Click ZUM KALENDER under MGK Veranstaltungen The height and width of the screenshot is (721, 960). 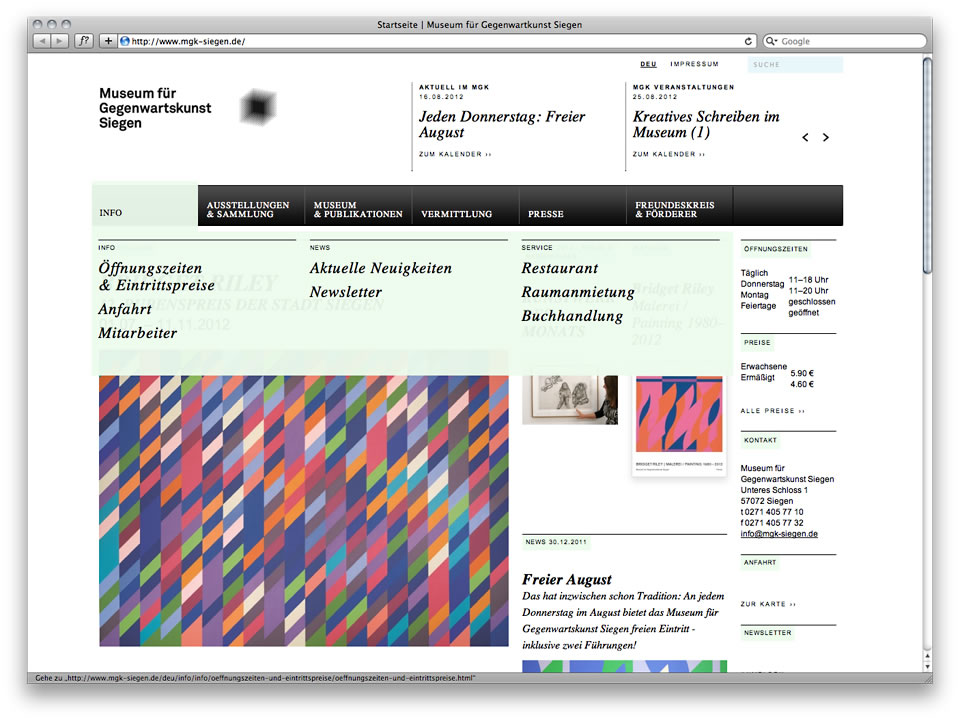[669, 154]
